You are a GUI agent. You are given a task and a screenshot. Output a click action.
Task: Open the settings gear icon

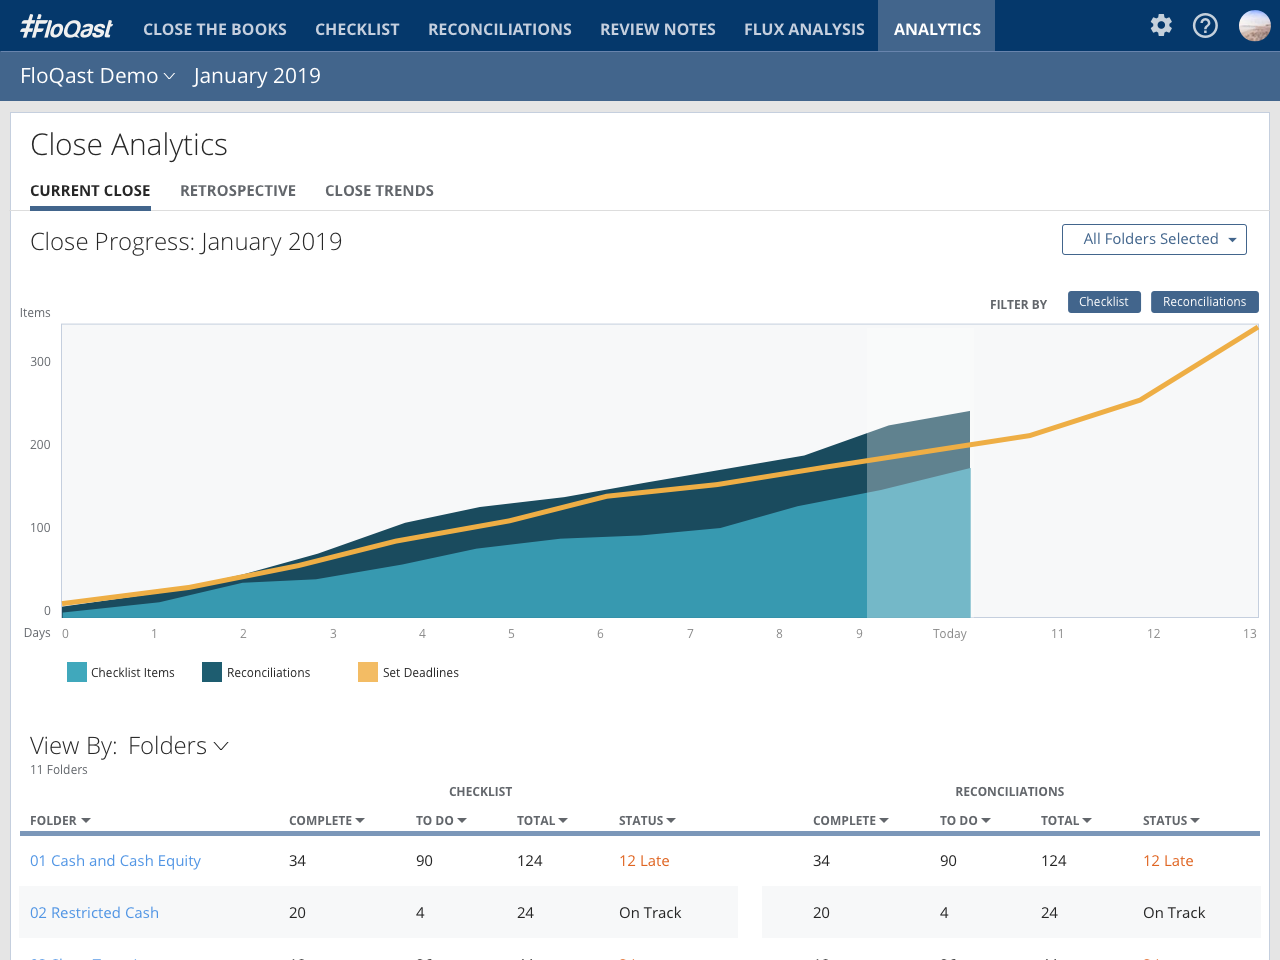(x=1161, y=25)
